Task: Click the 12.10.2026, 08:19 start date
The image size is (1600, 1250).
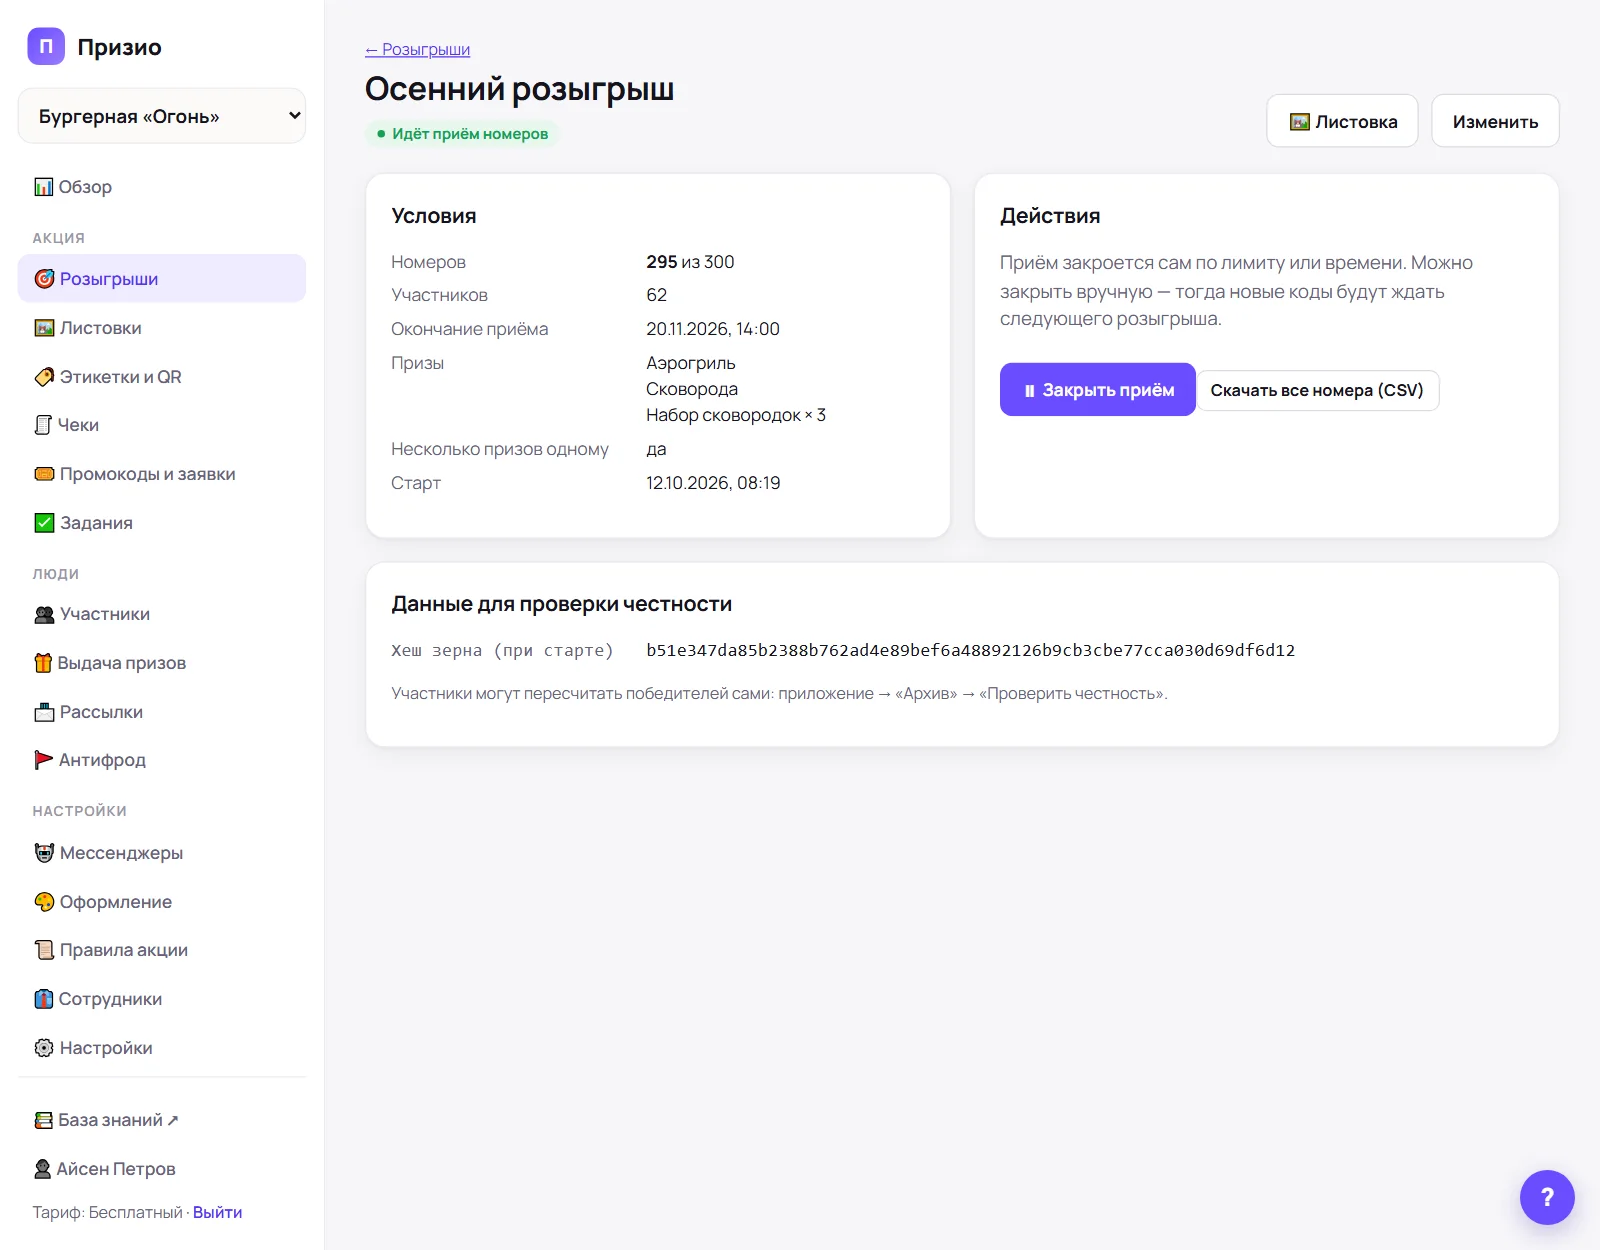Action: [713, 483]
